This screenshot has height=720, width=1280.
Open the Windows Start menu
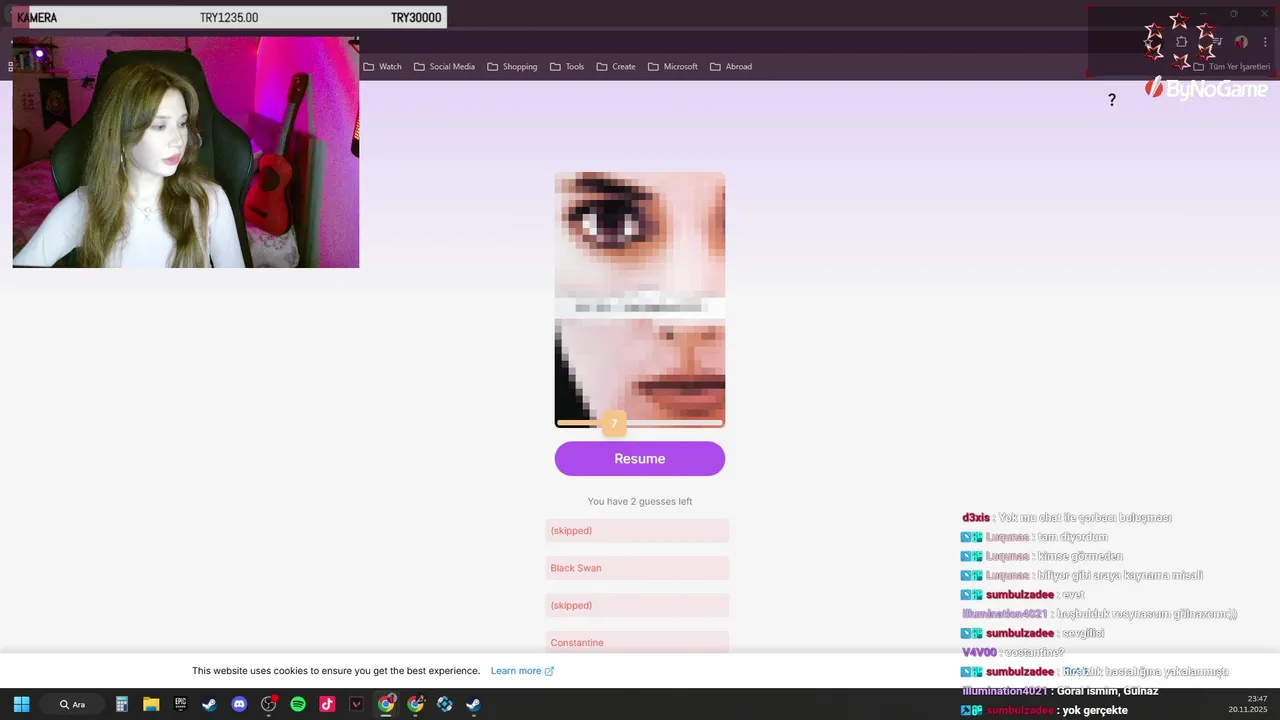point(21,704)
